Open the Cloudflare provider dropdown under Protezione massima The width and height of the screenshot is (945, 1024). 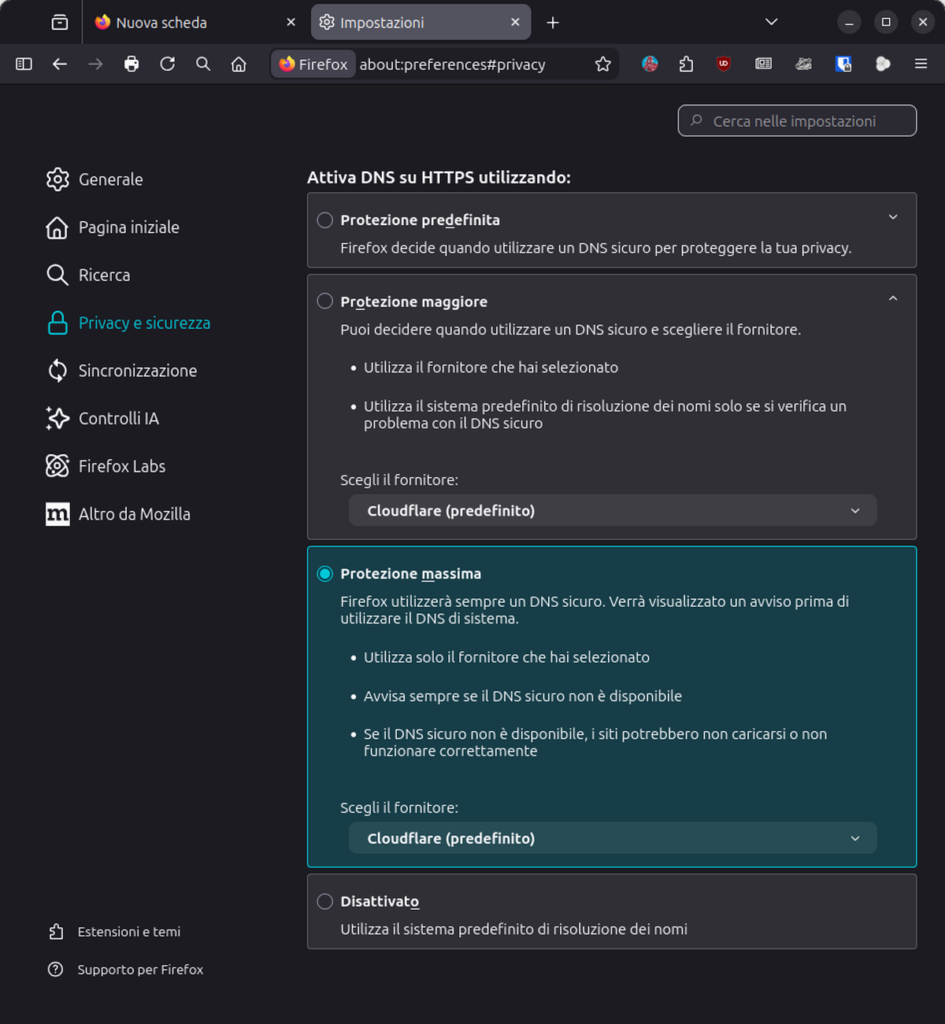coord(612,838)
